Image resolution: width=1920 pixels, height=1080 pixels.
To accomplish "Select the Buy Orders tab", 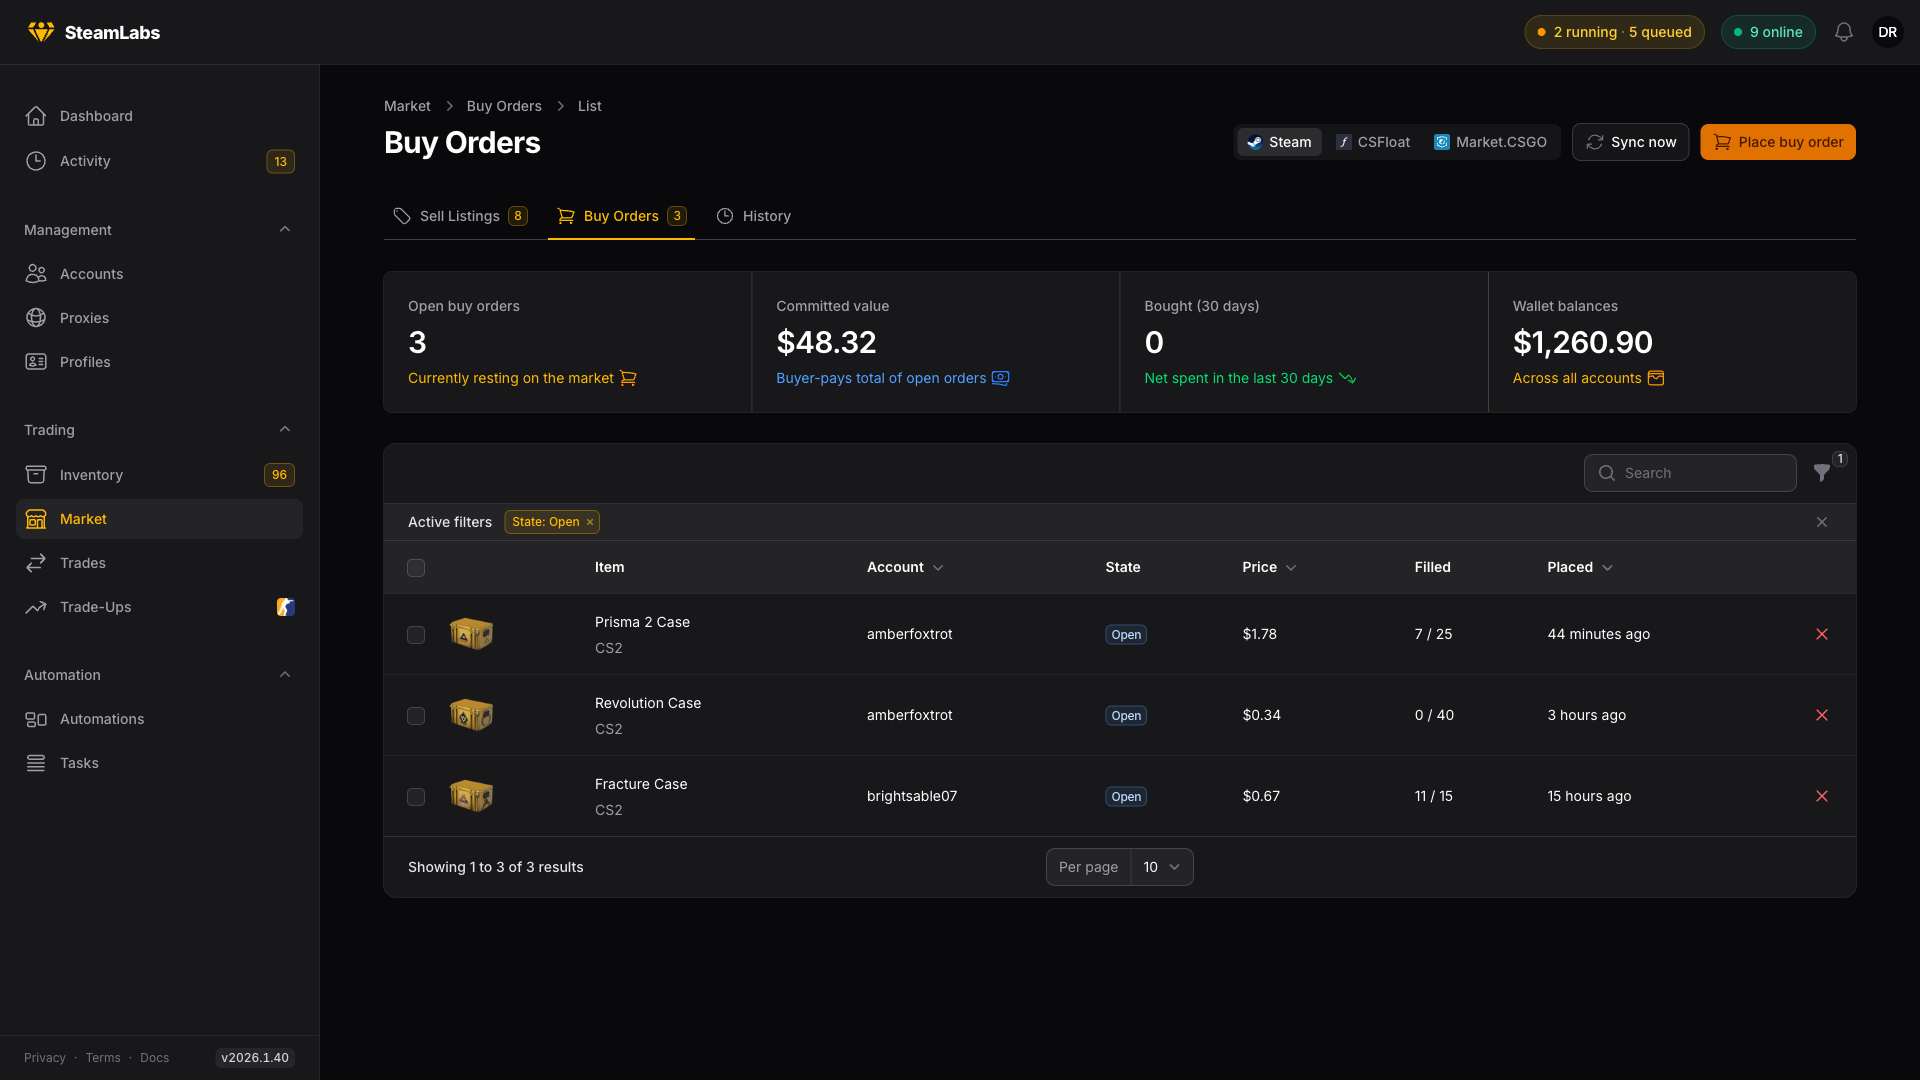I will click(x=621, y=216).
